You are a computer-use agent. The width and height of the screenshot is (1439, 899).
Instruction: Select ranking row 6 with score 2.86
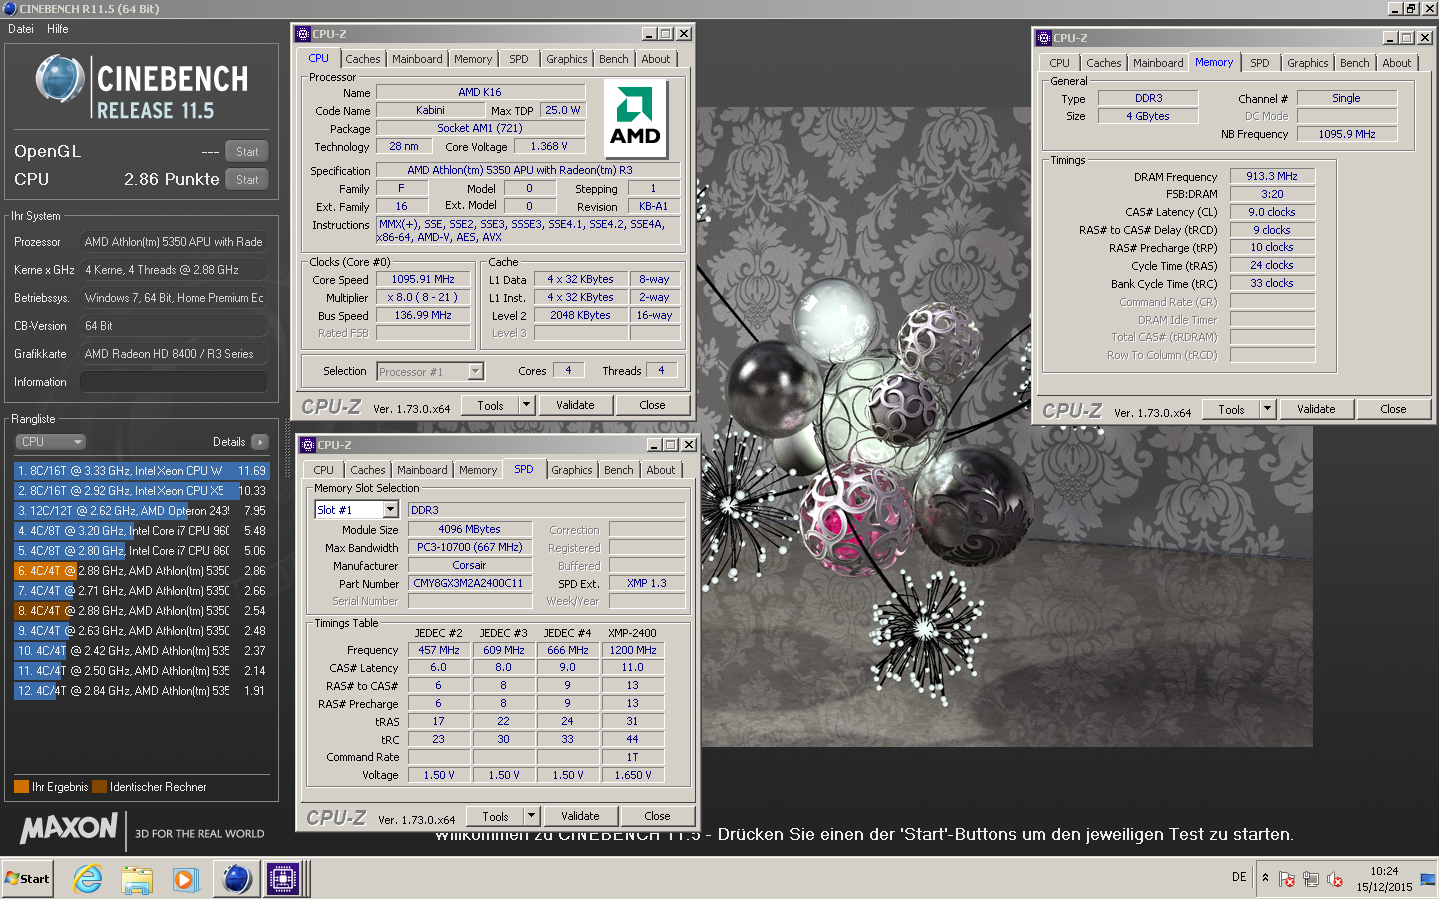pos(141,570)
